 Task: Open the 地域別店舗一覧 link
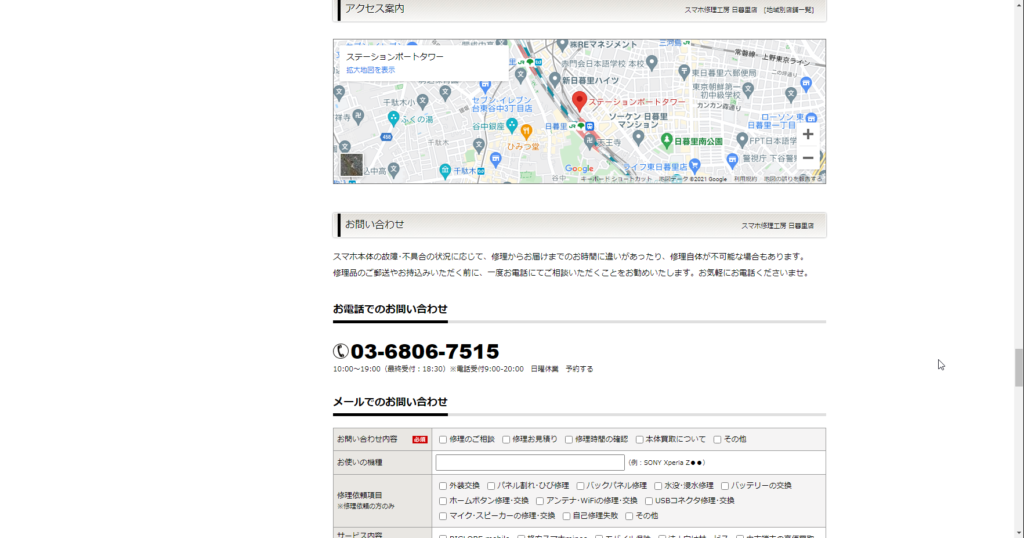[790, 10]
